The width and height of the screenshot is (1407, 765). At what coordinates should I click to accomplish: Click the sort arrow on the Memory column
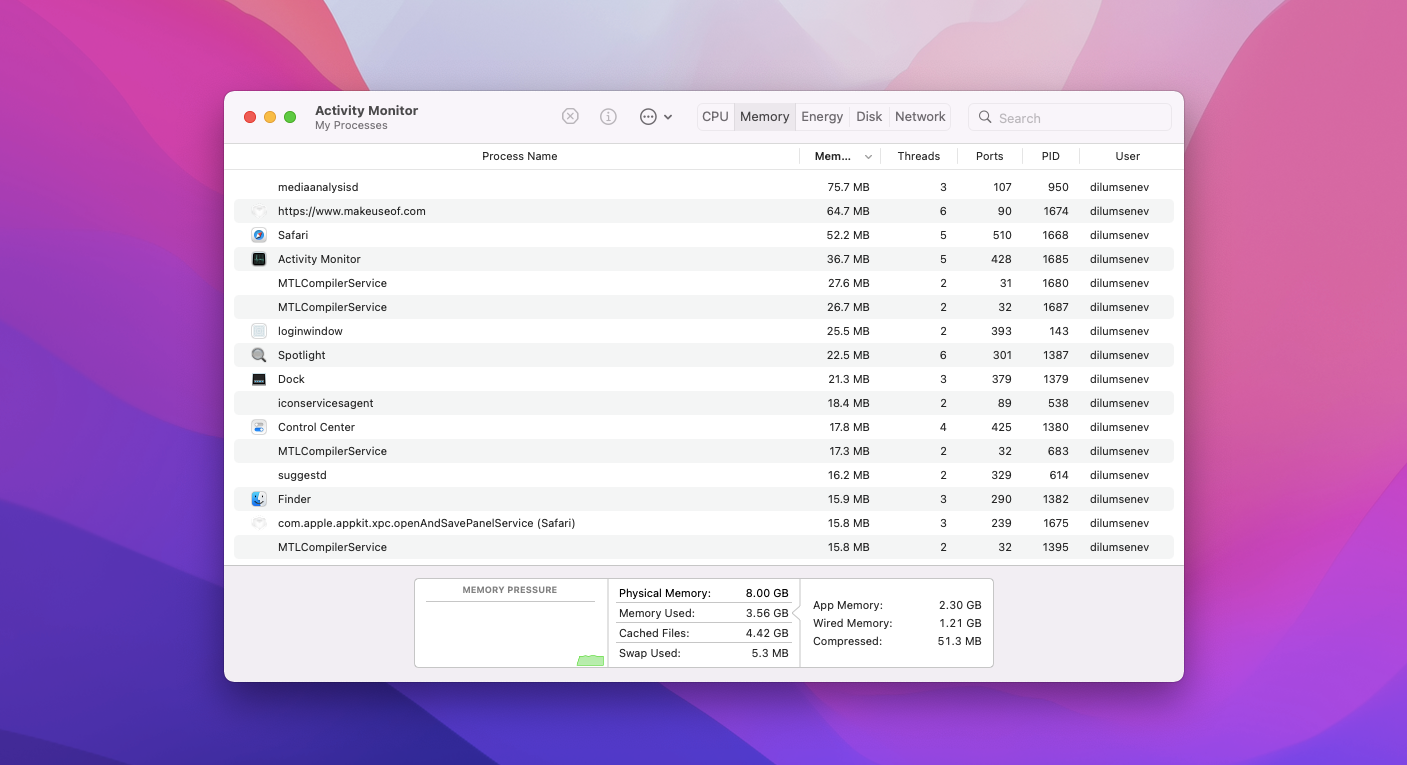[866, 156]
